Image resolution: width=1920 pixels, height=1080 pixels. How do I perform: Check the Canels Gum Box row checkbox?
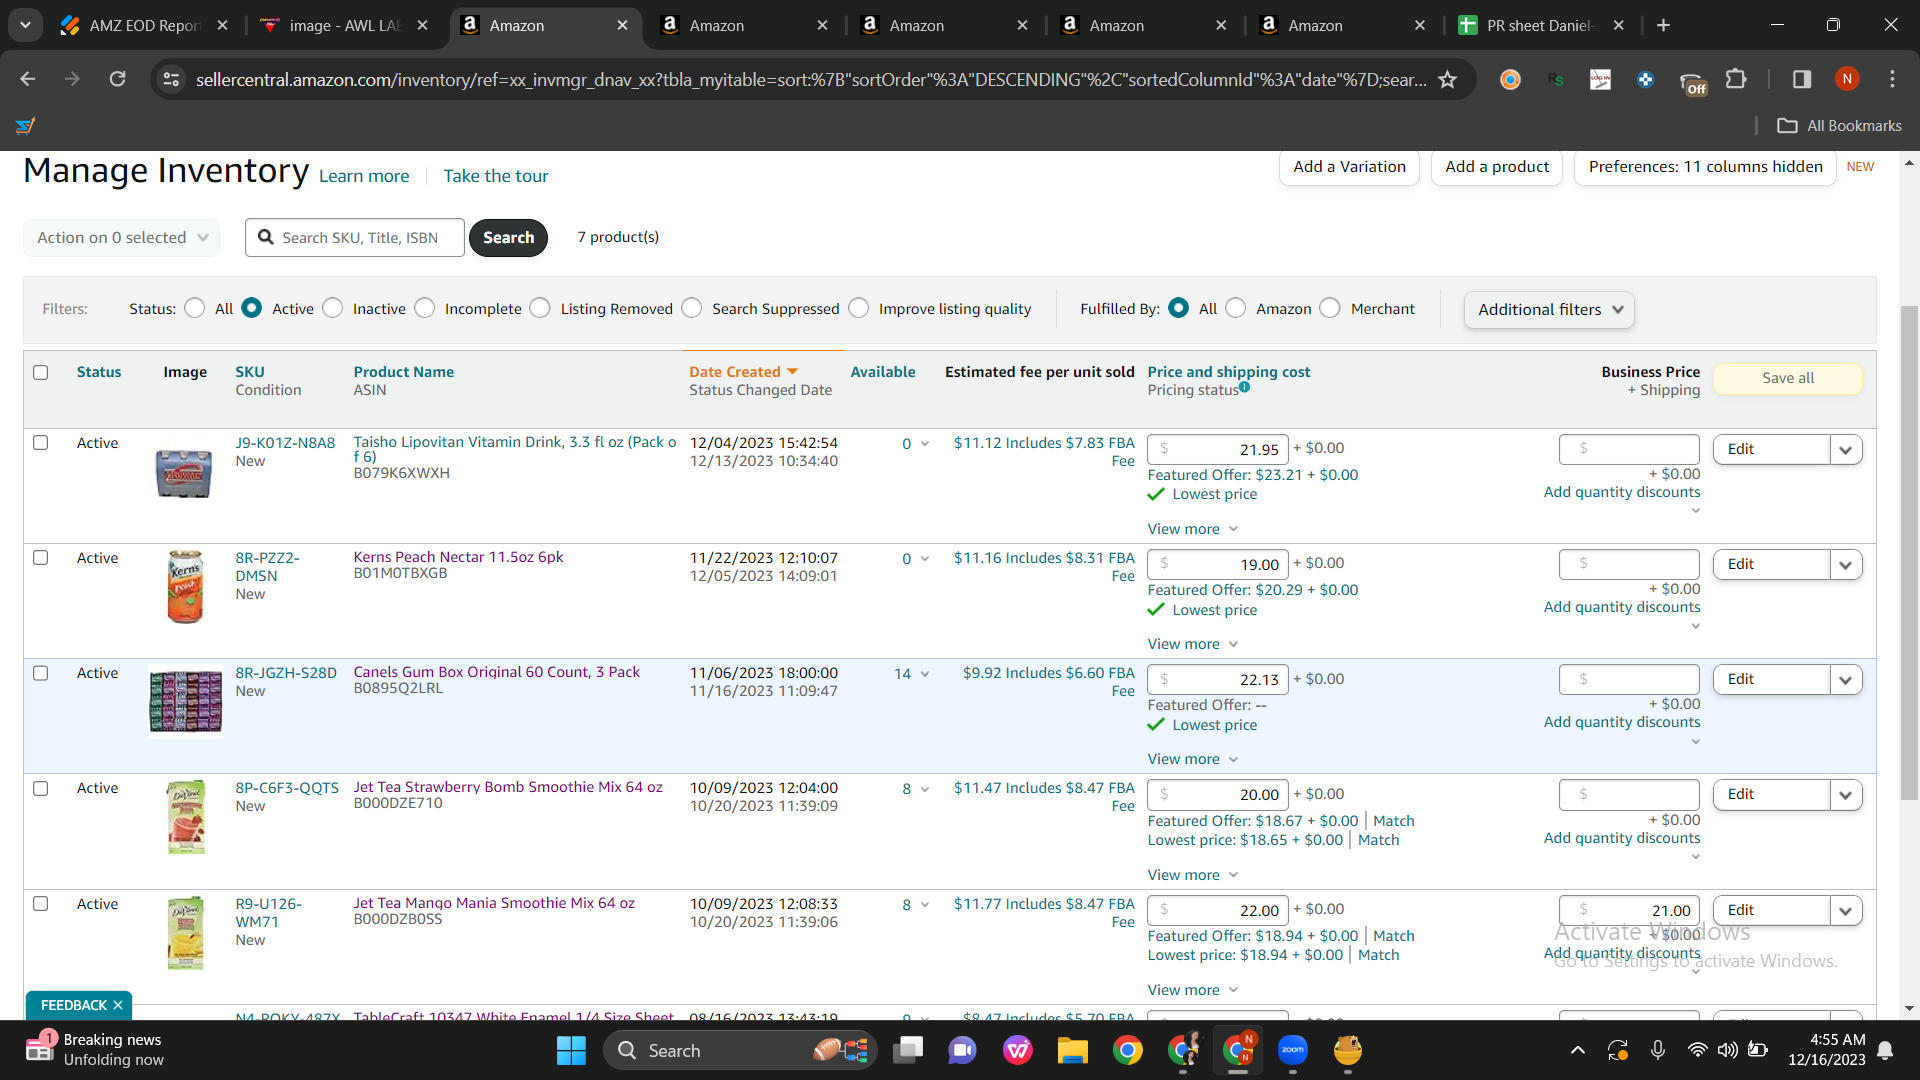pyautogui.click(x=41, y=673)
